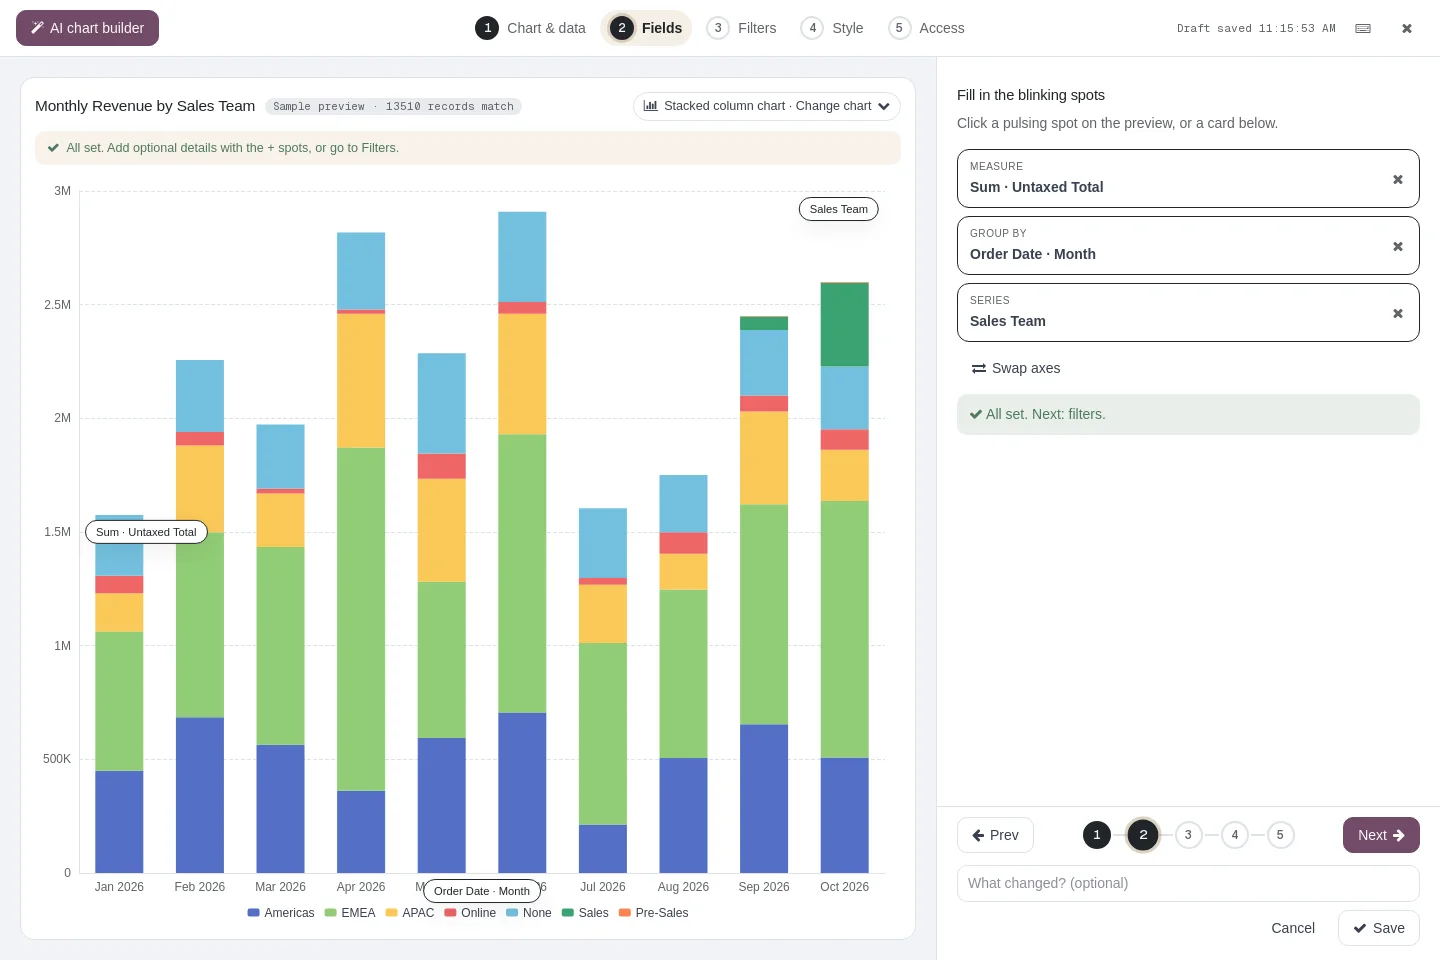Cancel the chart edits

1293,928
